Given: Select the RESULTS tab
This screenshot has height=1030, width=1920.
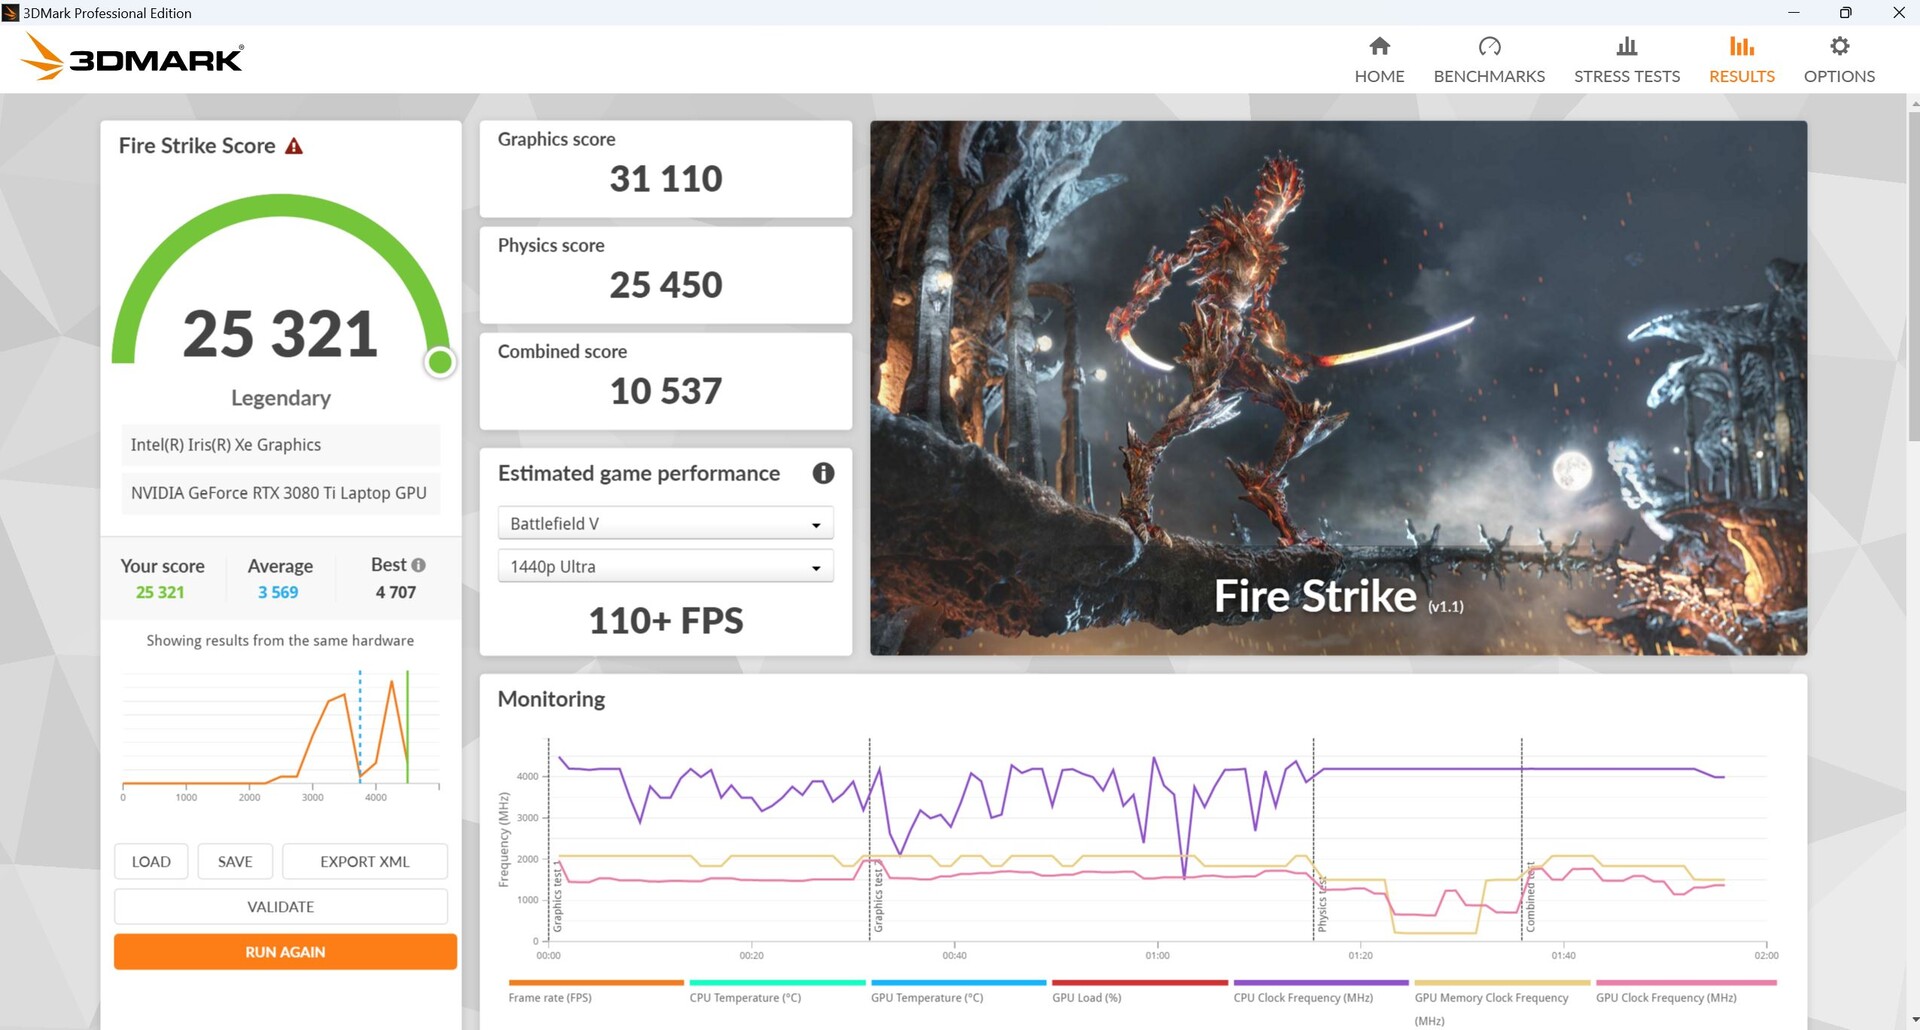Looking at the screenshot, I should [1741, 60].
